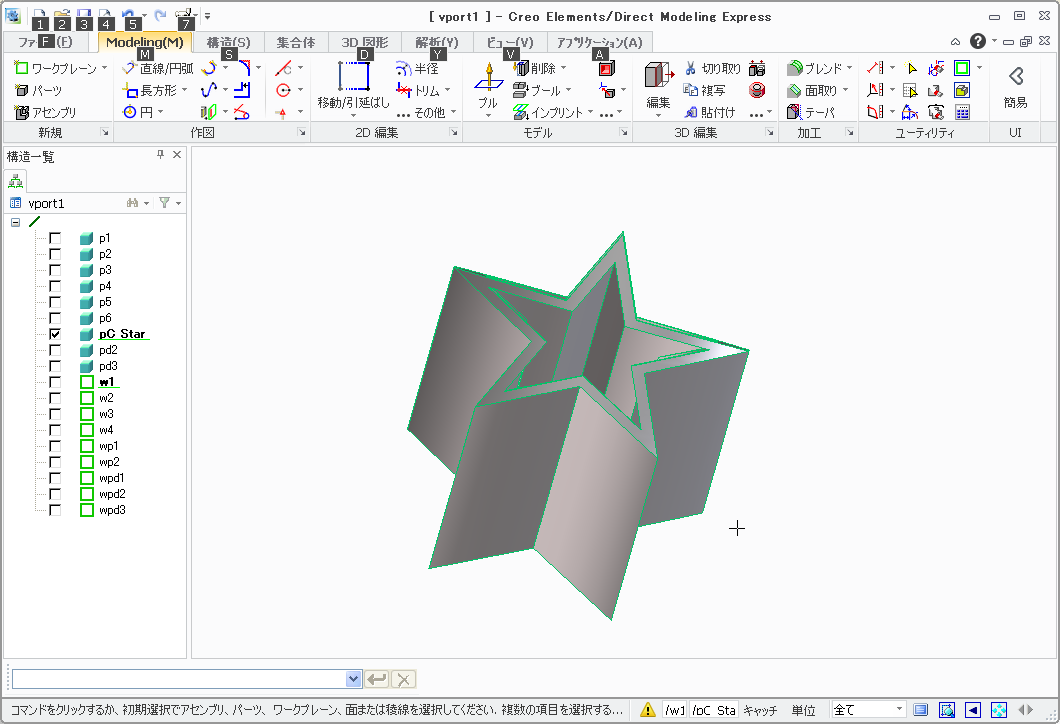Select the ブレンド (blend) tool

pos(795,69)
